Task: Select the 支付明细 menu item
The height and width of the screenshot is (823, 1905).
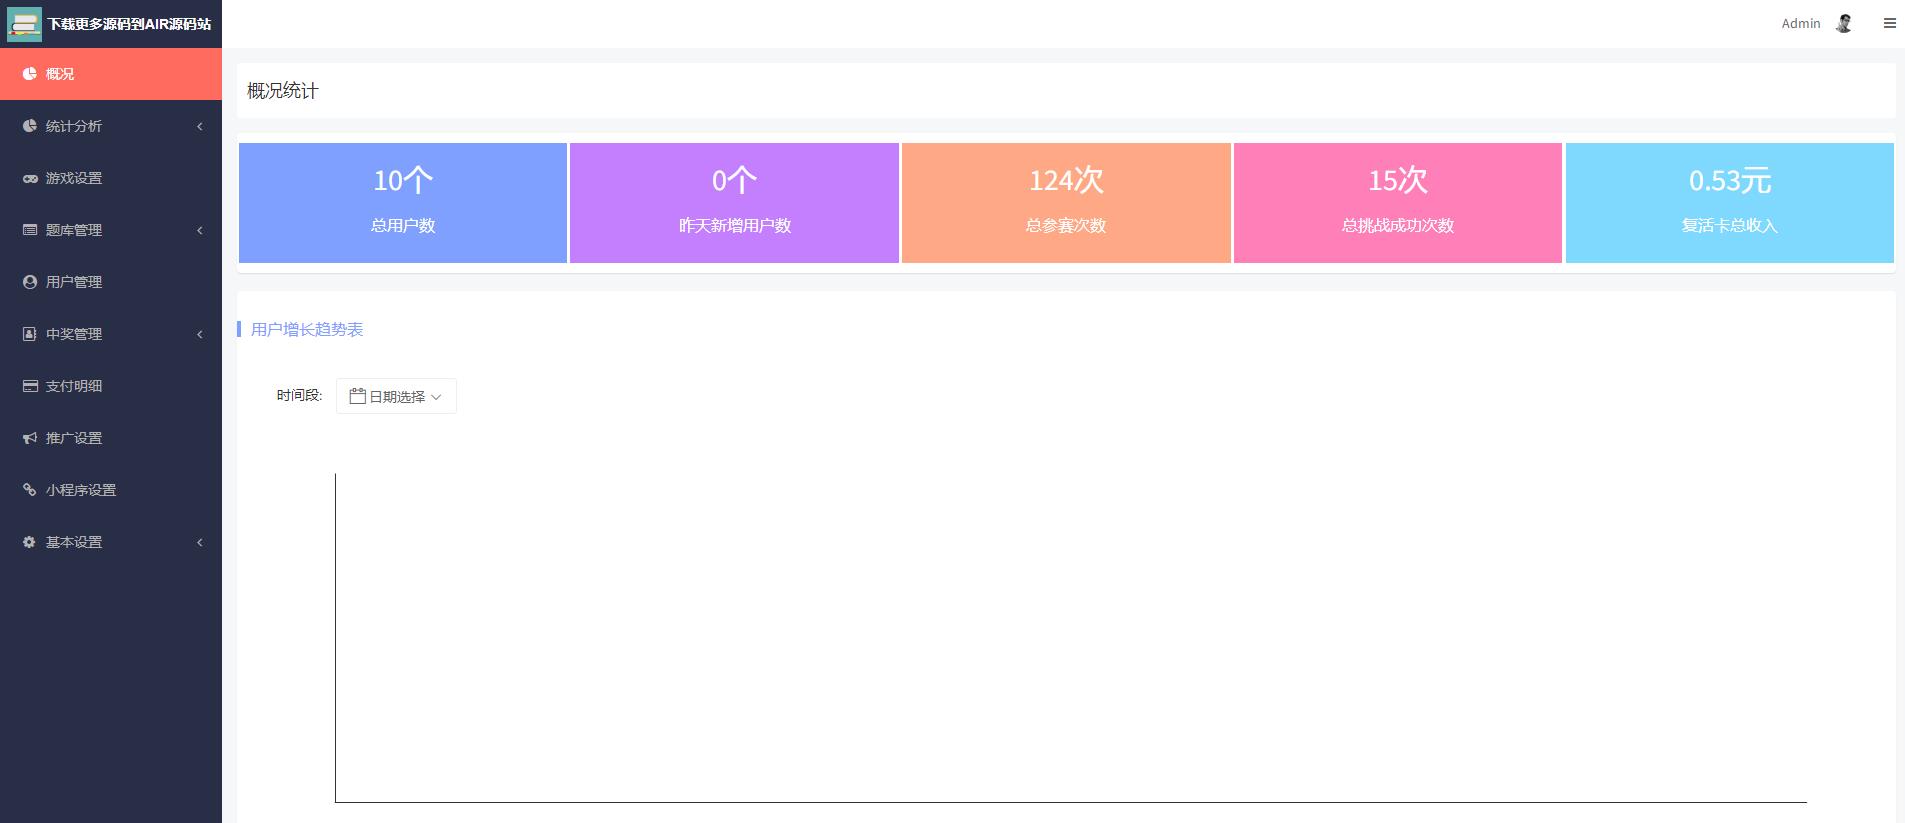Action: tap(74, 386)
